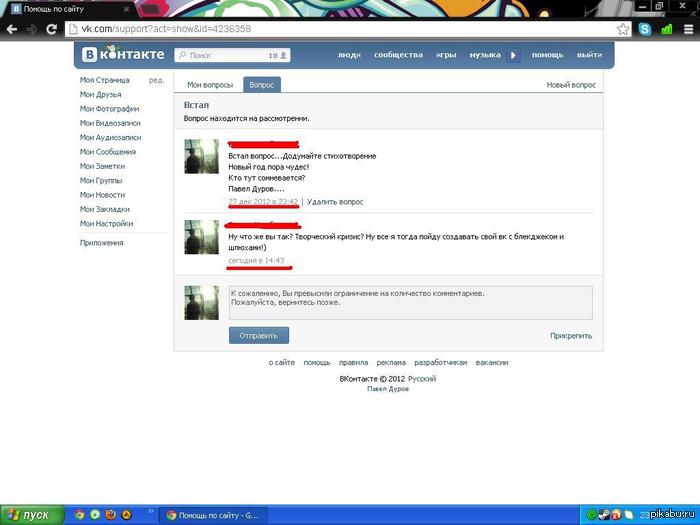Click the browser back arrow
700x525 pixels.
tap(11, 30)
